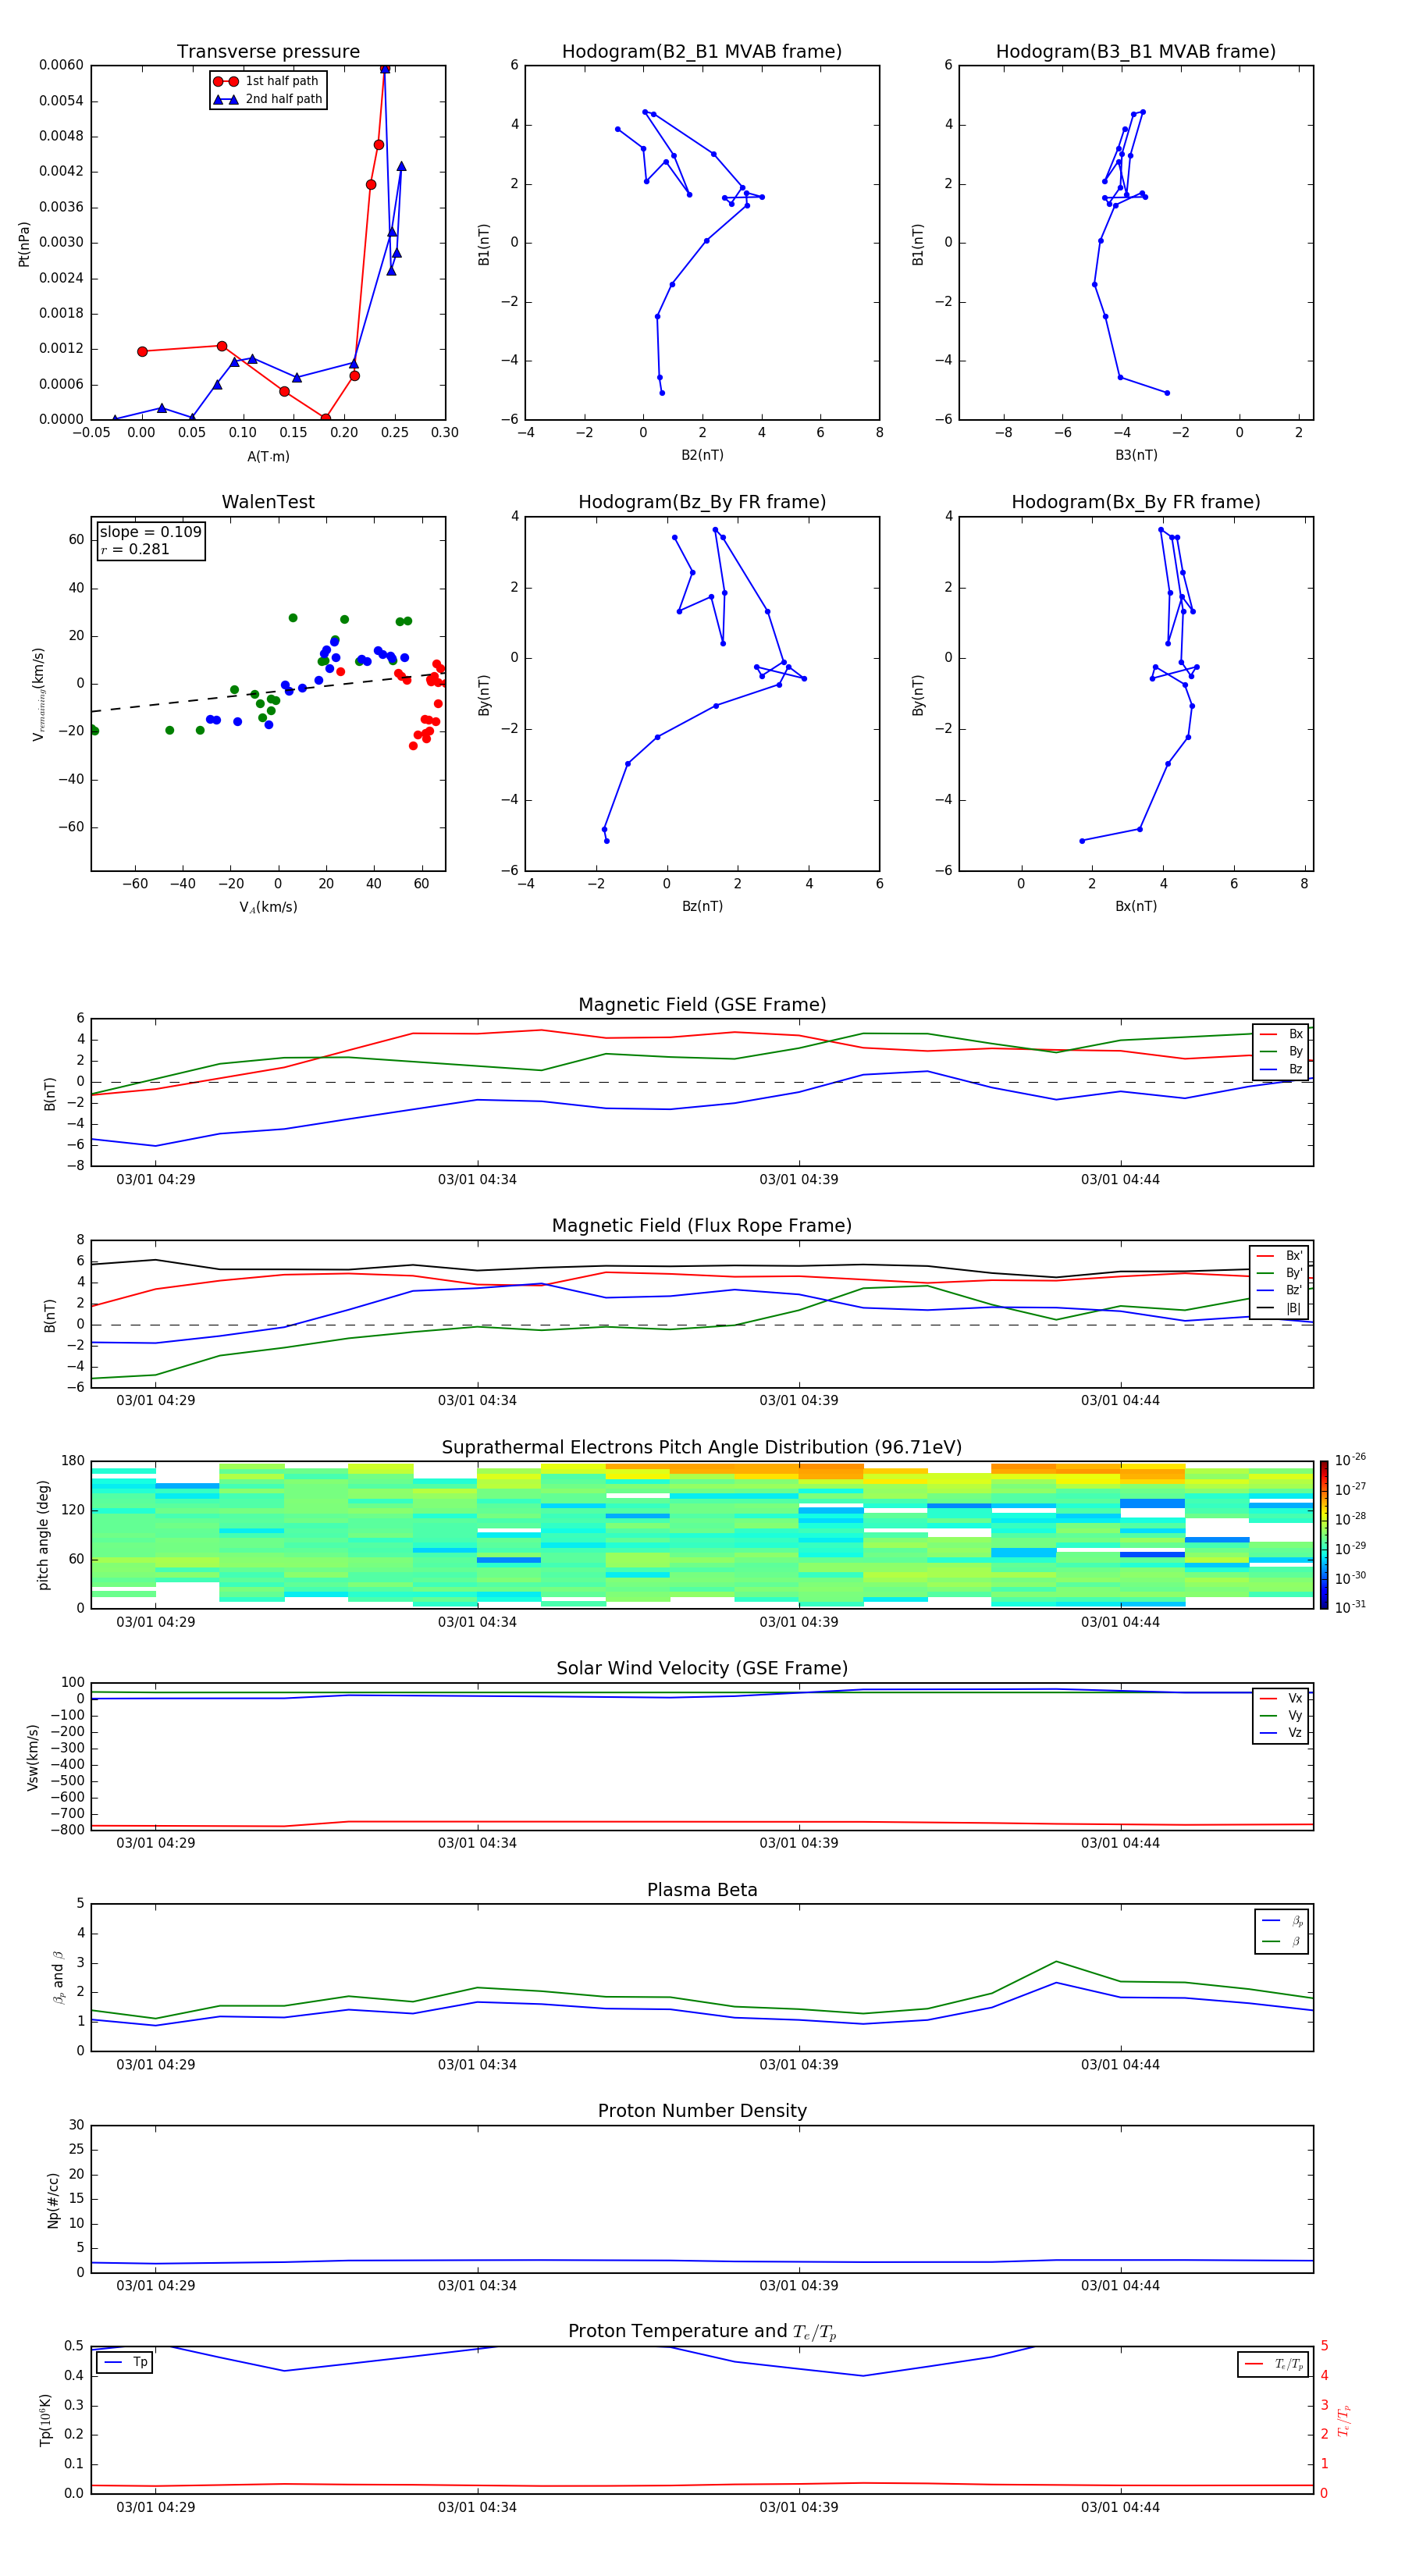The height and width of the screenshot is (2576, 1405).
Task: Click the 'WalenTest' plot title
Action: tap(268, 502)
